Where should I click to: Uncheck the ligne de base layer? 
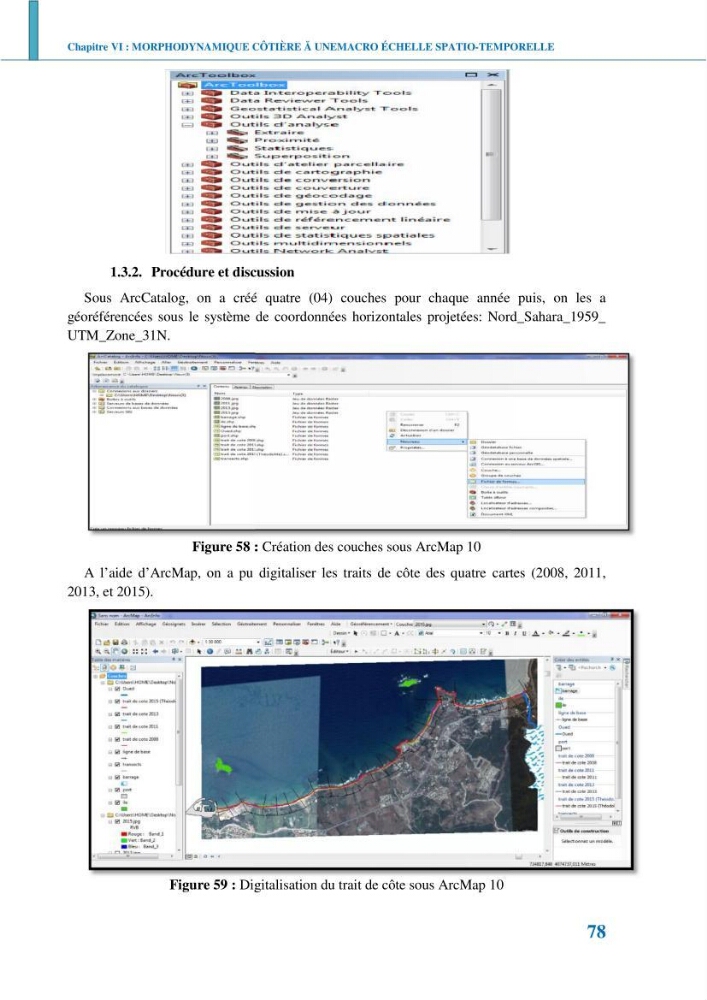[x=117, y=752]
